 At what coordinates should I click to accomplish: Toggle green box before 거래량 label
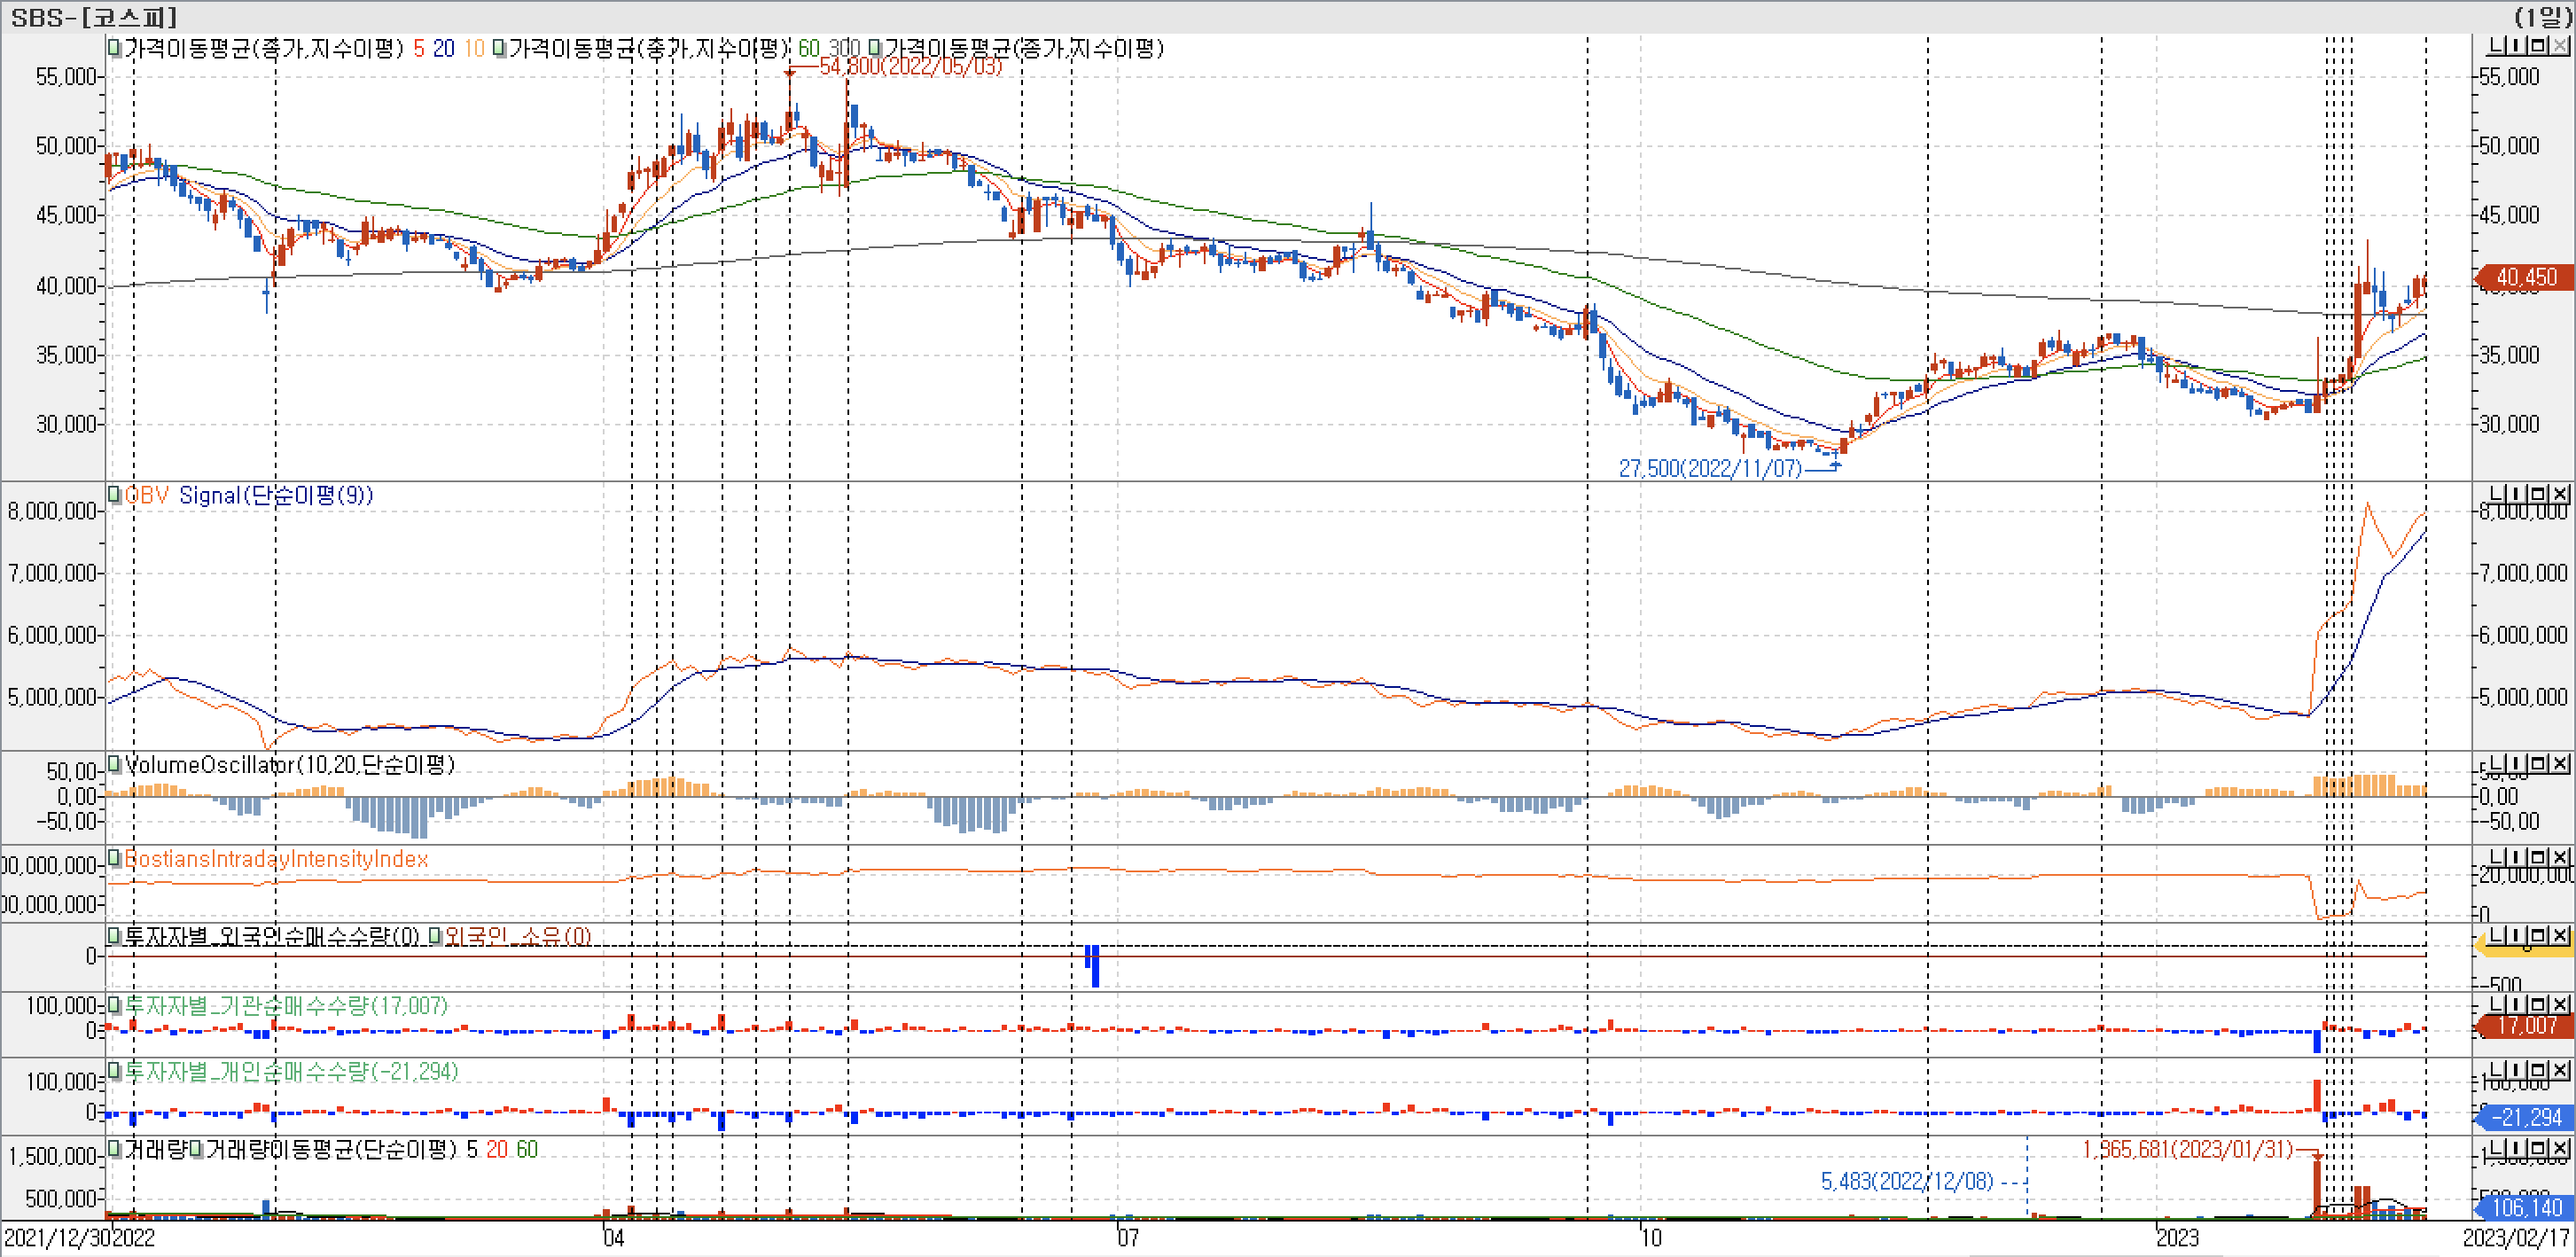115,1149
